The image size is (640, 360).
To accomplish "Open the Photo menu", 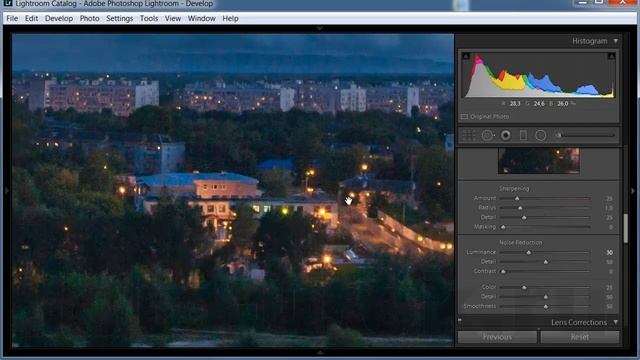I will [89, 18].
